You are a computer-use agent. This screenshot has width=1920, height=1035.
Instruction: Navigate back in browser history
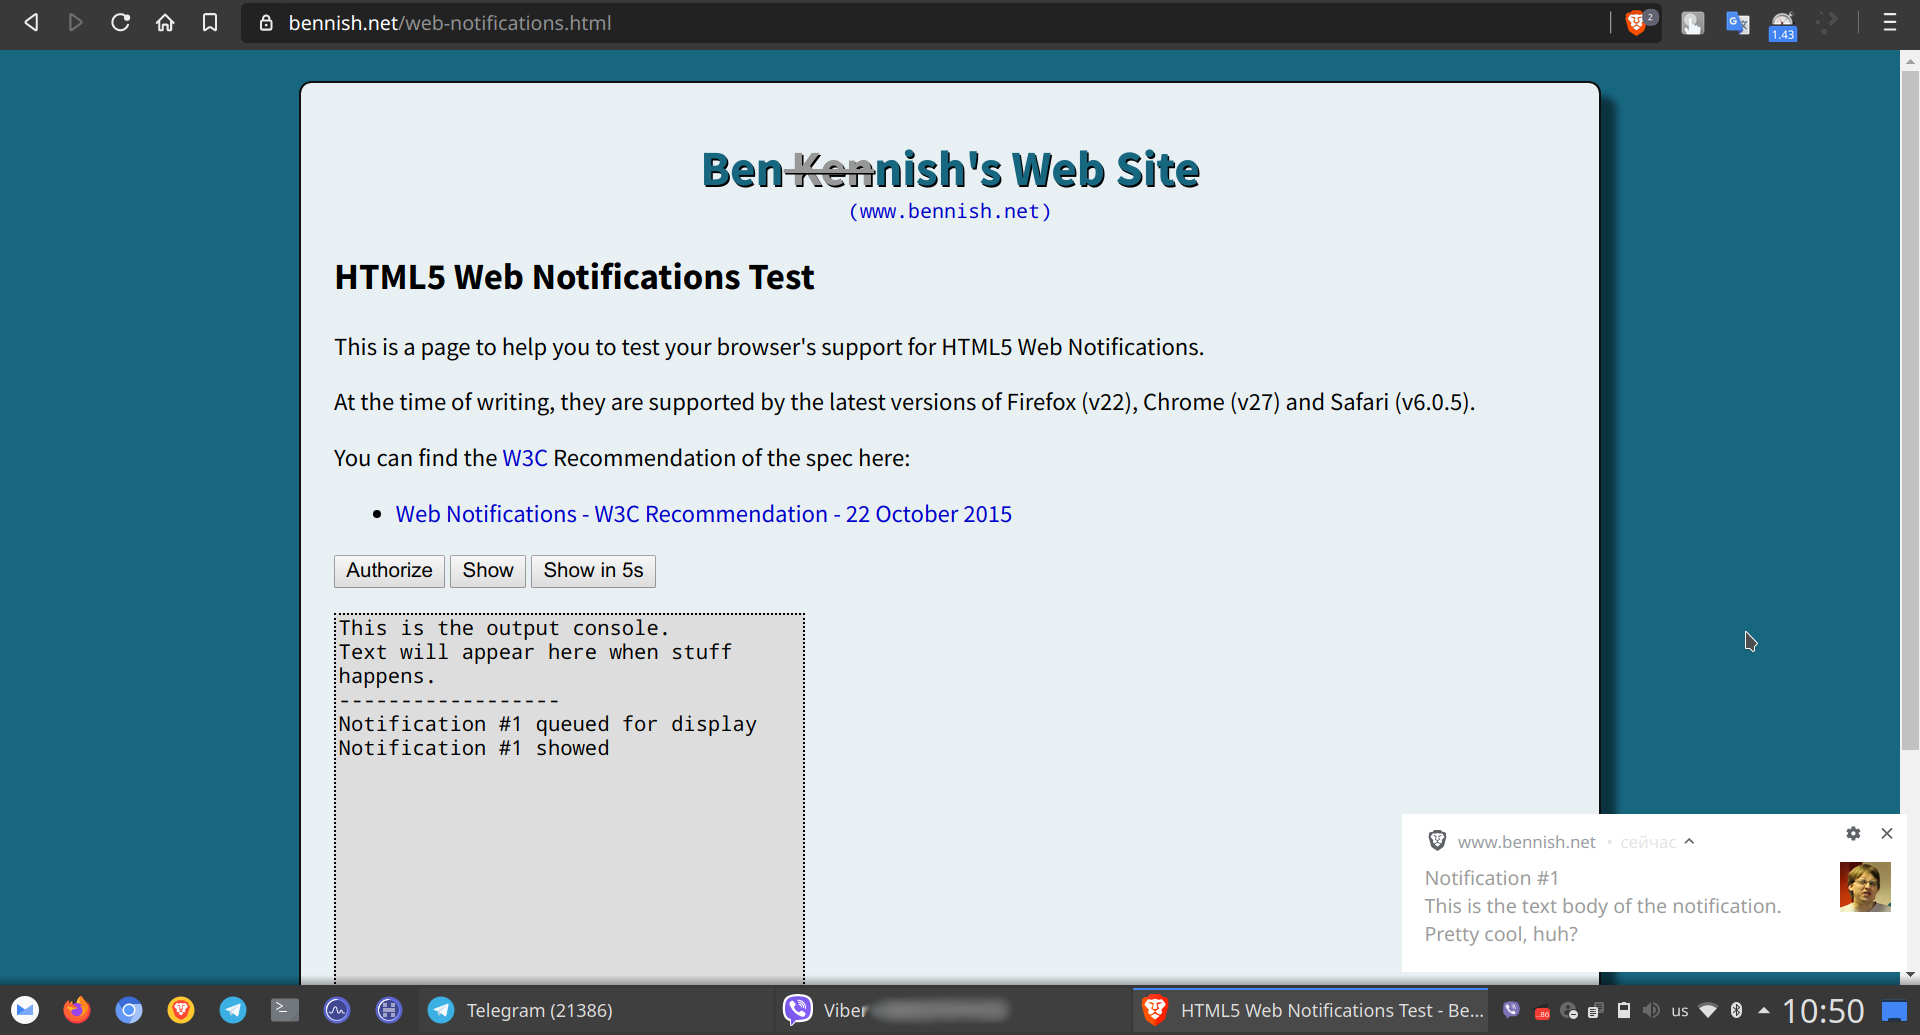tap(31, 22)
